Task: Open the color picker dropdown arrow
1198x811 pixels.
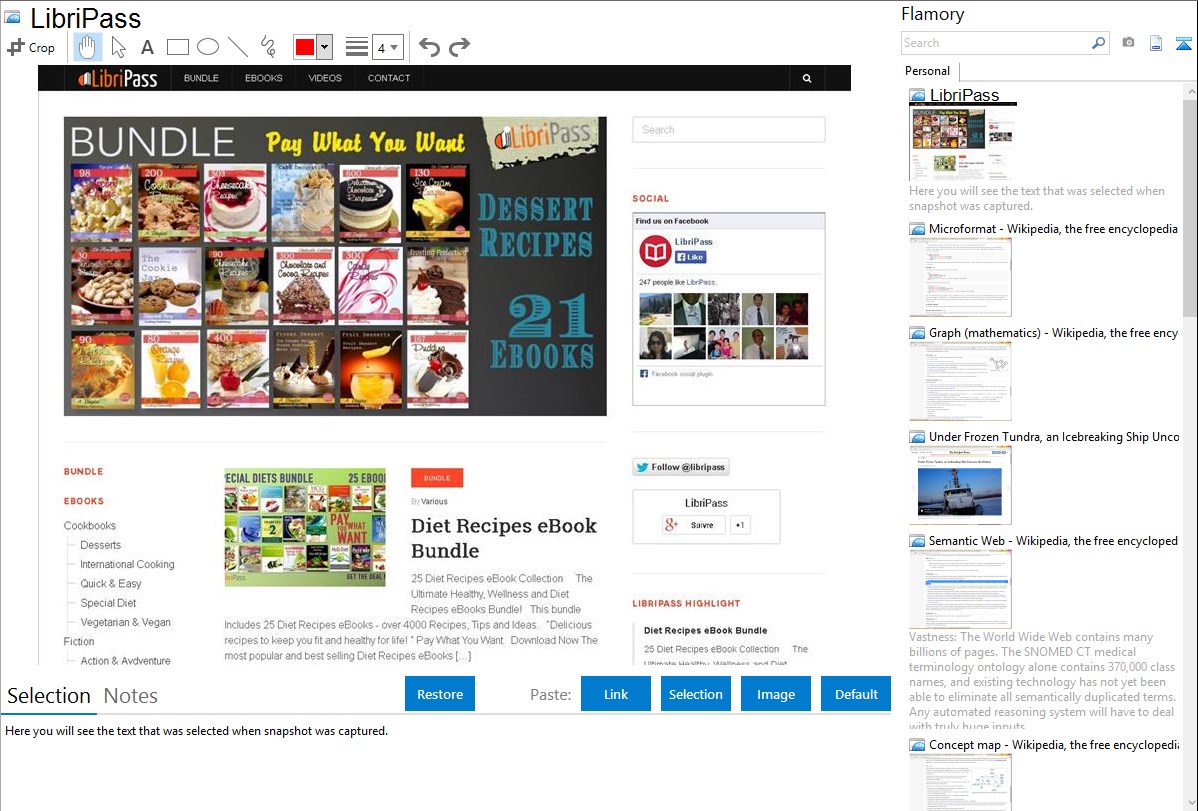Action: (325, 47)
